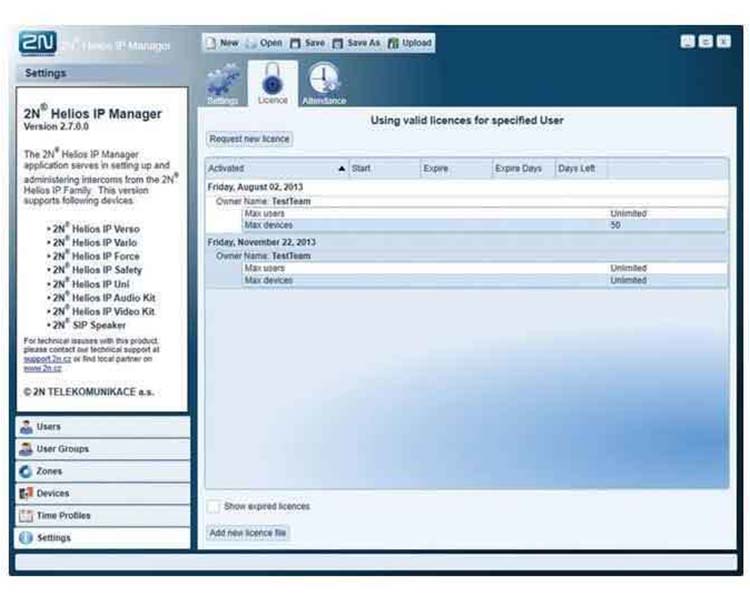Click the Expire column header
This screenshot has width=750, height=600.
456,168
